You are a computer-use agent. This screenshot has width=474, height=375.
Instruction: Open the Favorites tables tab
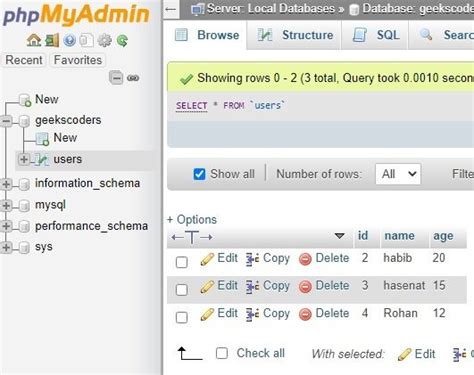click(78, 60)
